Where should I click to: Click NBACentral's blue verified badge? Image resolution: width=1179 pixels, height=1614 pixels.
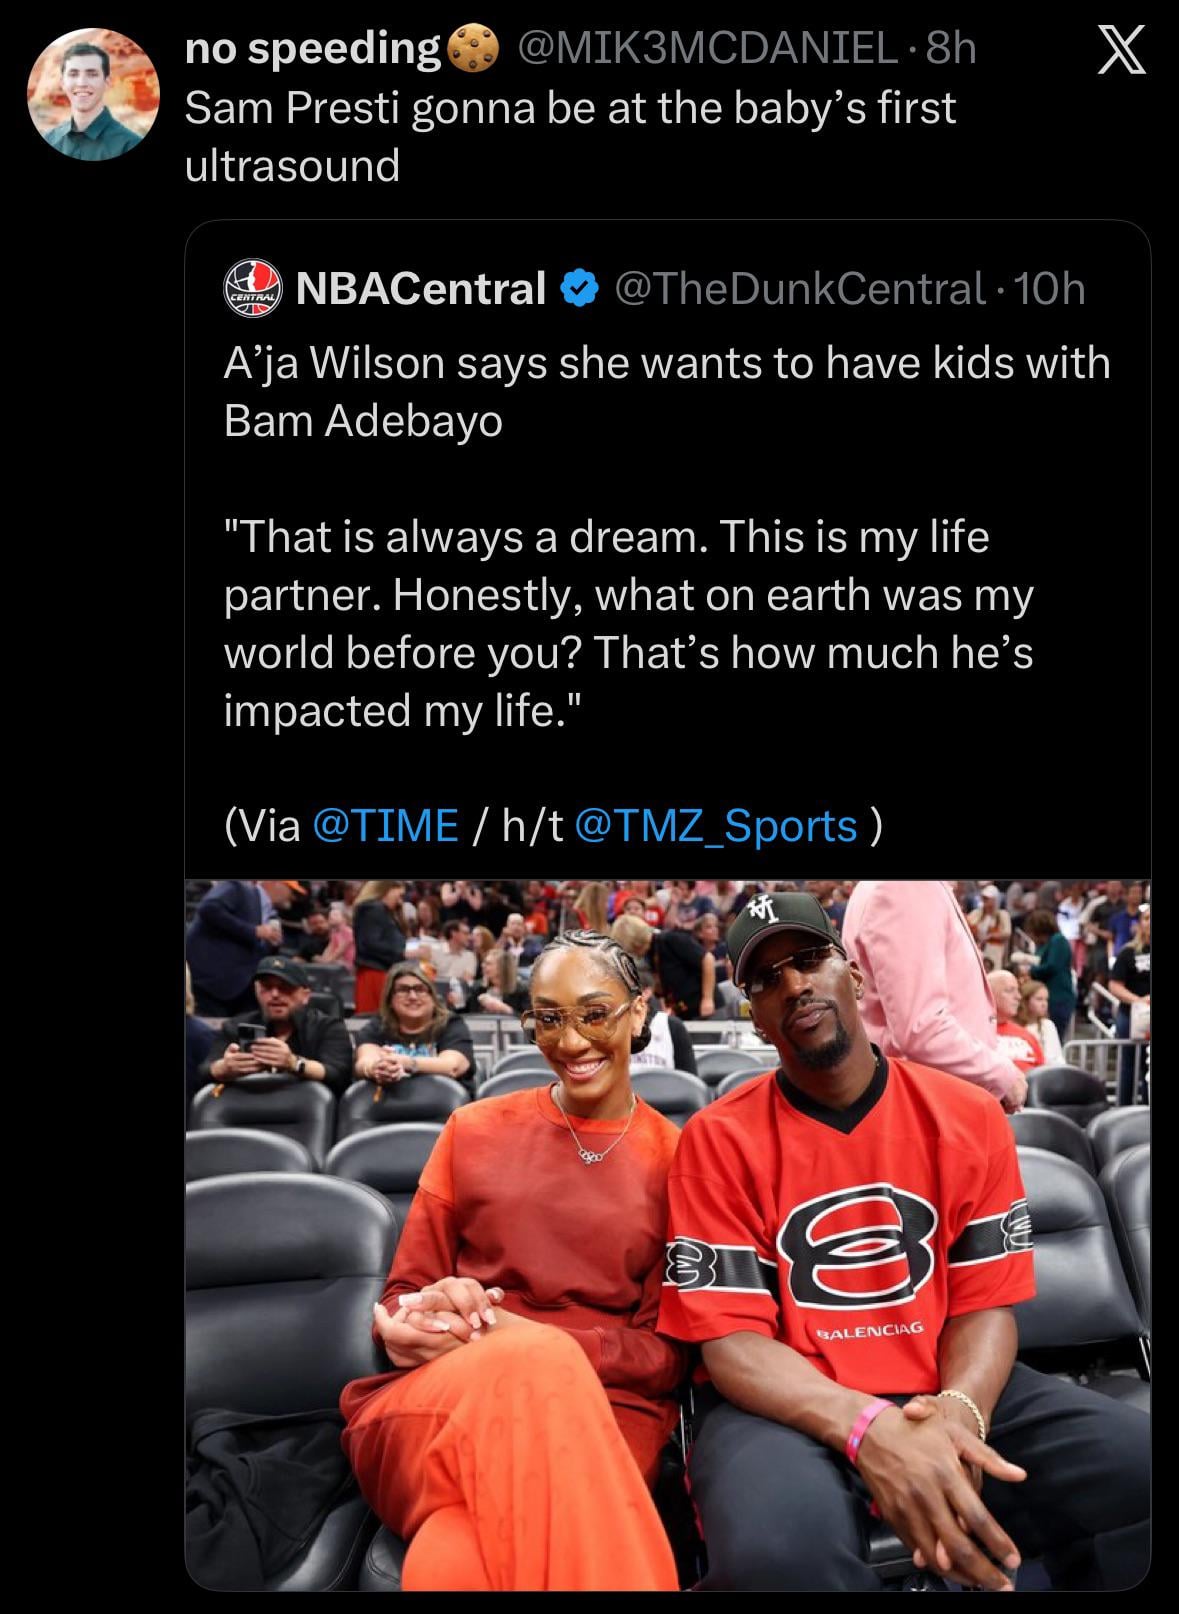(579, 289)
